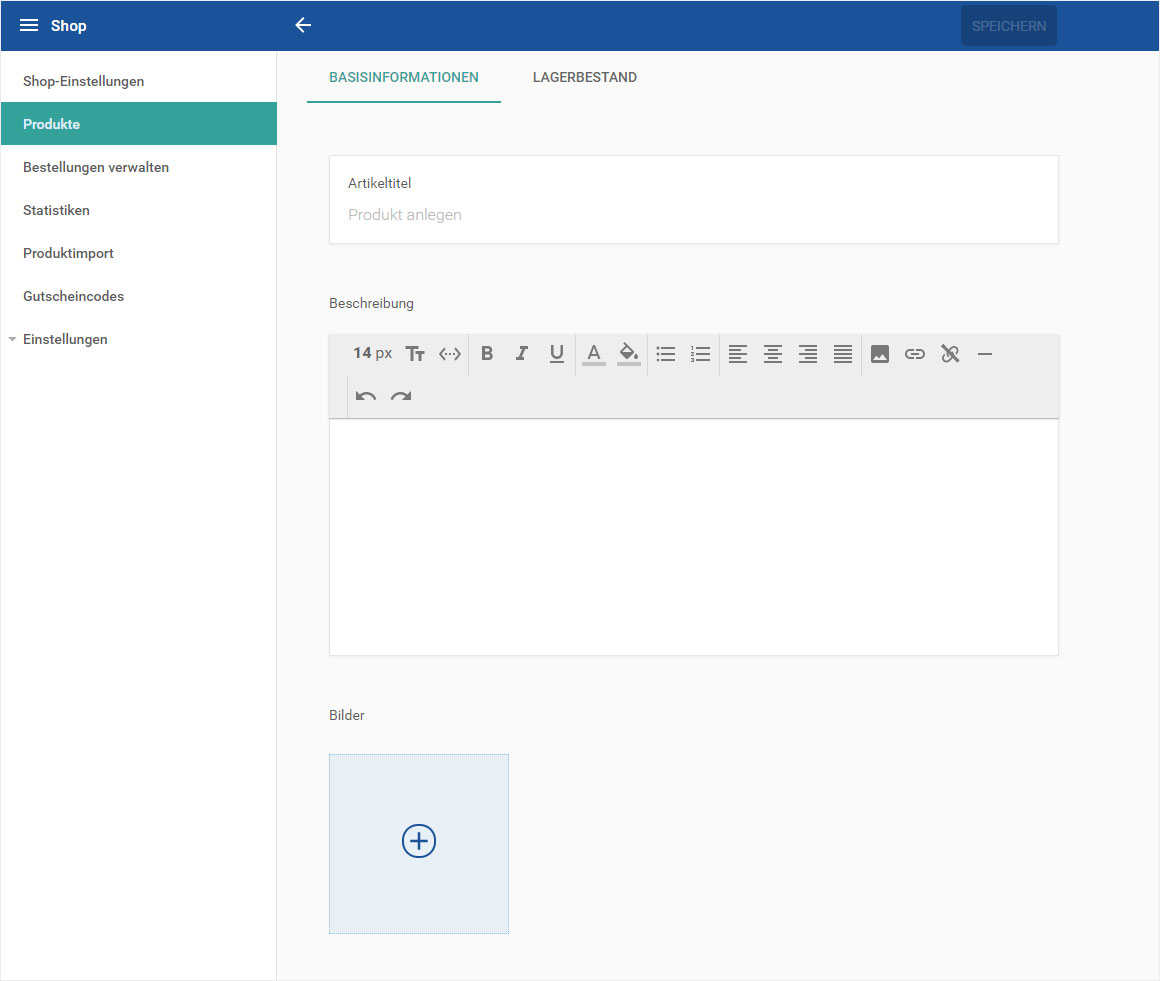This screenshot has height=981, width=1160.
Task: Switch to the Basisinformationen tab
Action: pyautogui.click(x=404, y=77)
